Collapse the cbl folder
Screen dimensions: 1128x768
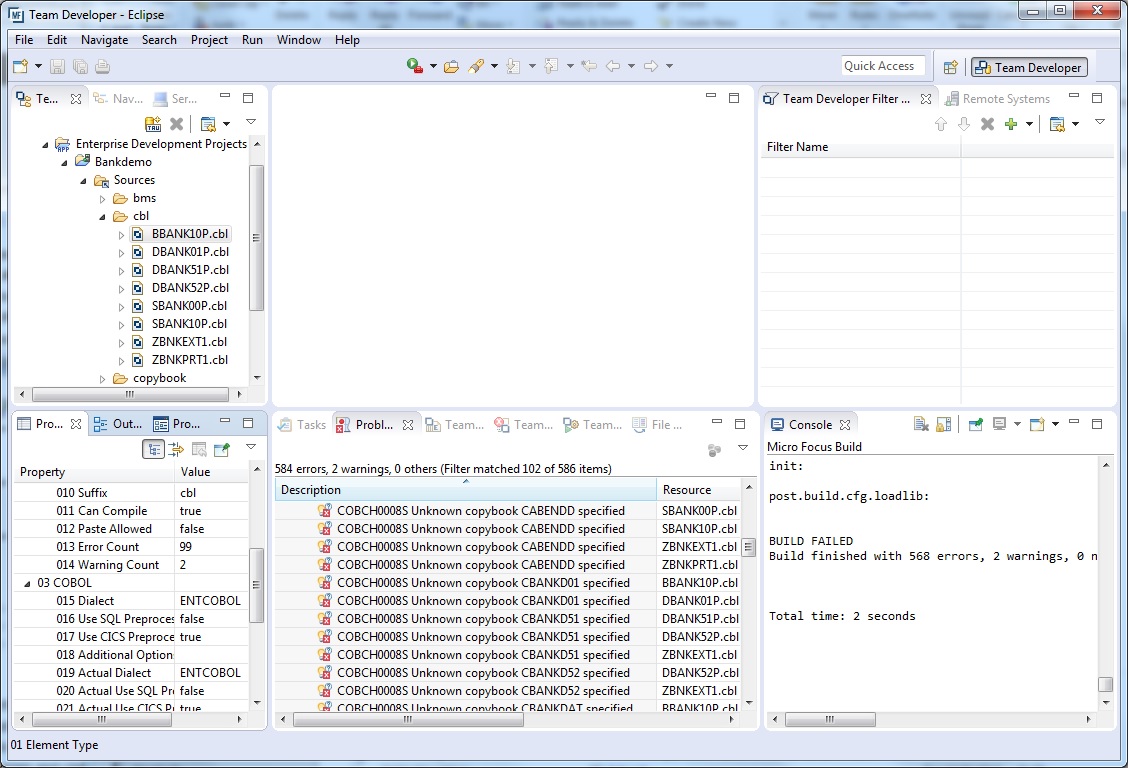coord(102,216)
